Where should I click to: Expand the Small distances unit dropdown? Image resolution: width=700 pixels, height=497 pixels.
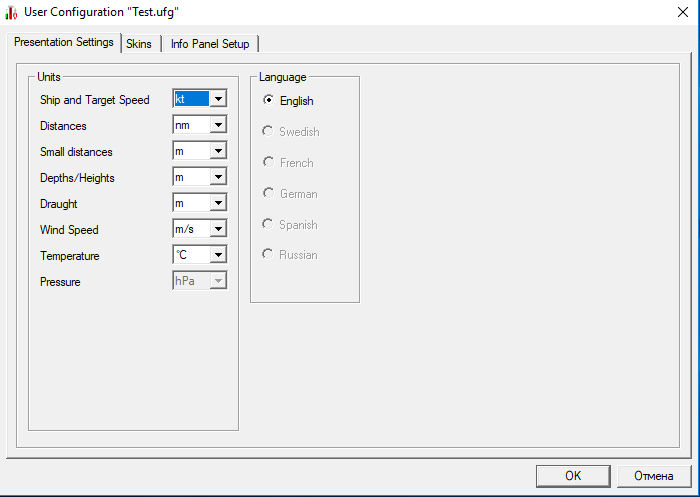pyautogui.click(x=218, y=151)
